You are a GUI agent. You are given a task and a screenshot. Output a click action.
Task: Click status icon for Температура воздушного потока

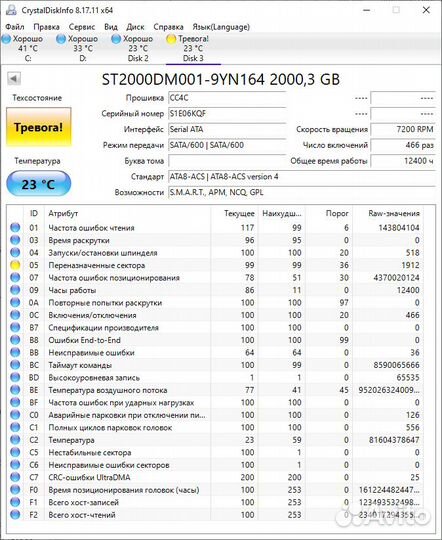(x=15, y=390)
